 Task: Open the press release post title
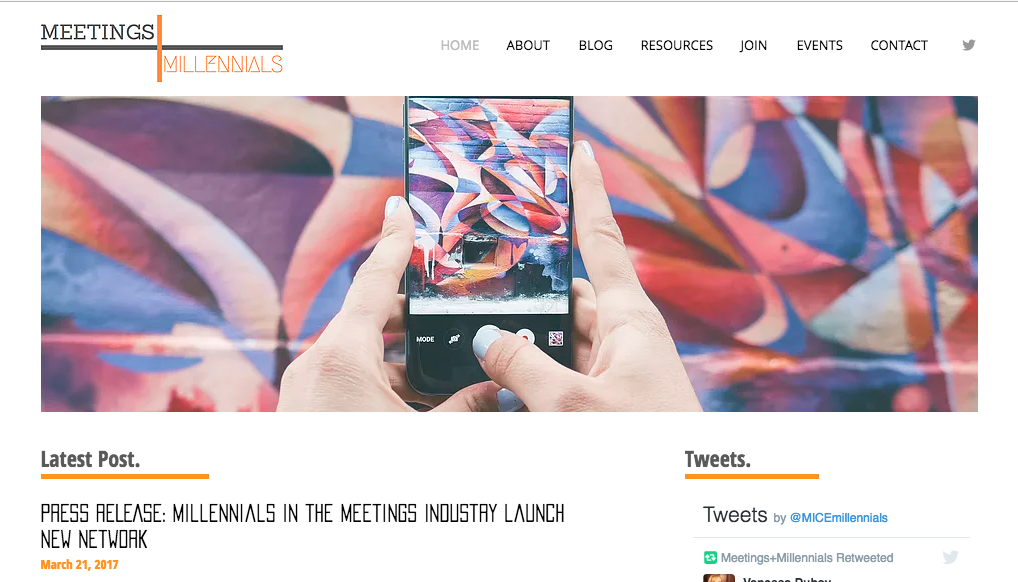pos(303,526)
